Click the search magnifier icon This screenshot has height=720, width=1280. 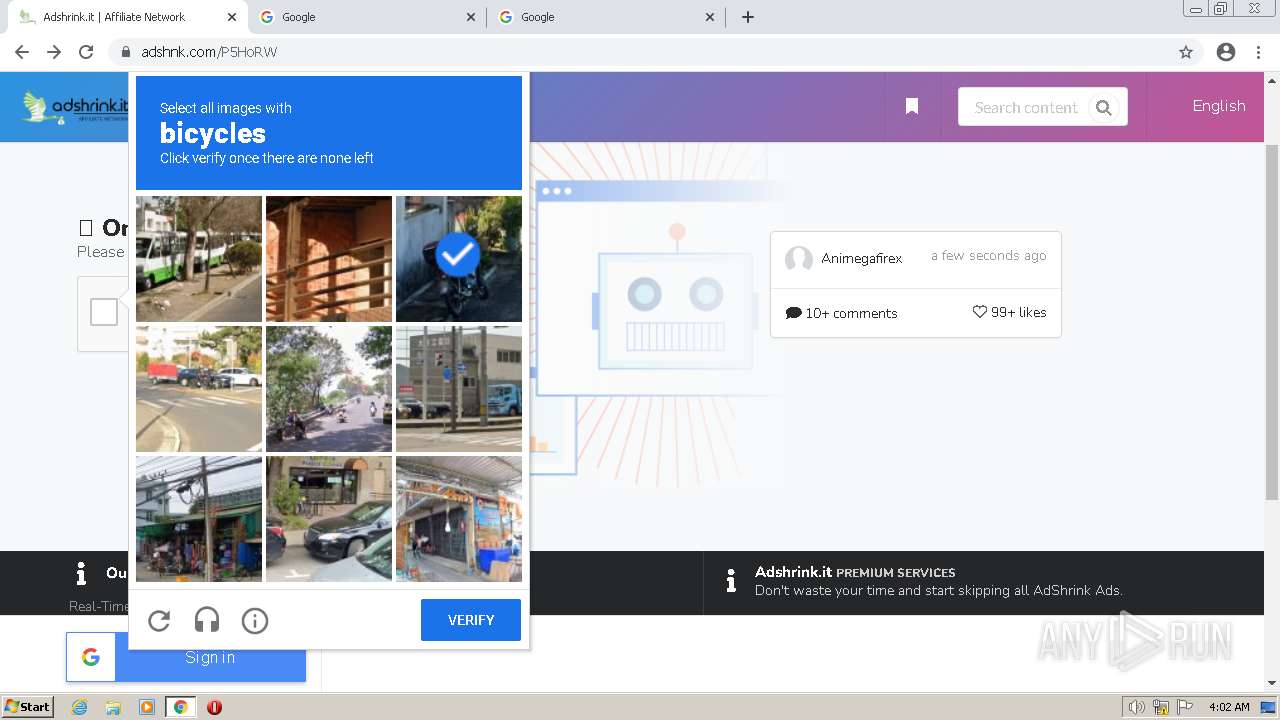[1104, 108]
